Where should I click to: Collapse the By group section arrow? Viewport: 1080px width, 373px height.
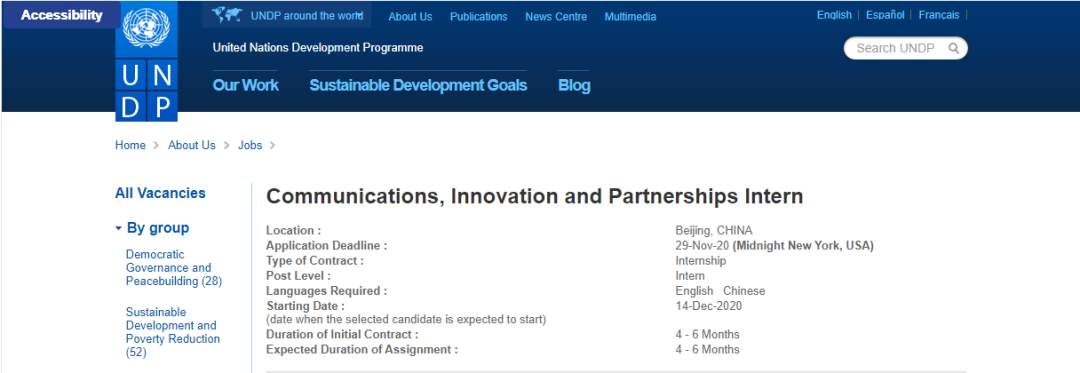click(x=118, y=228)
